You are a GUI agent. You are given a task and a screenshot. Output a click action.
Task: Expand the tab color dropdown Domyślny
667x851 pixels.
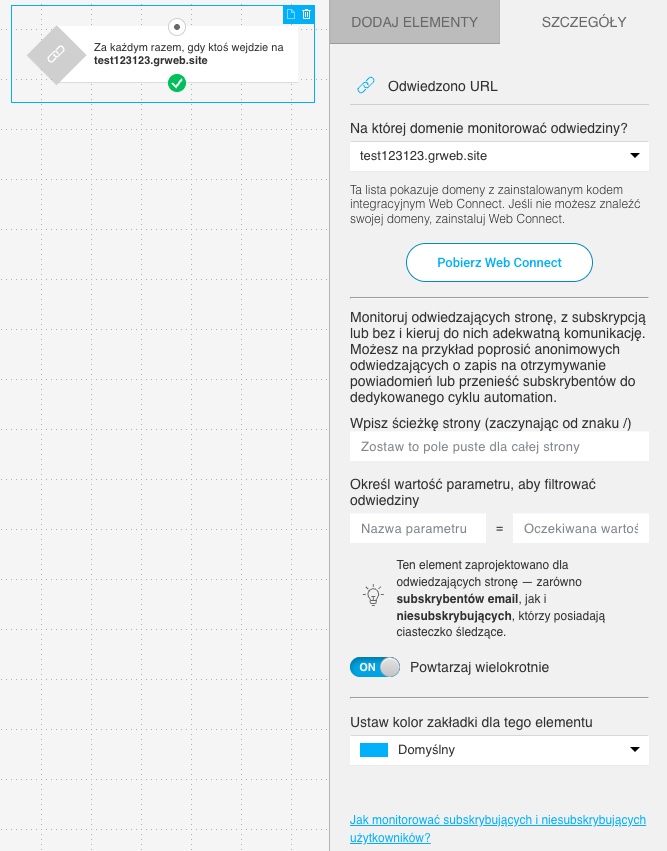pos(499,749)
